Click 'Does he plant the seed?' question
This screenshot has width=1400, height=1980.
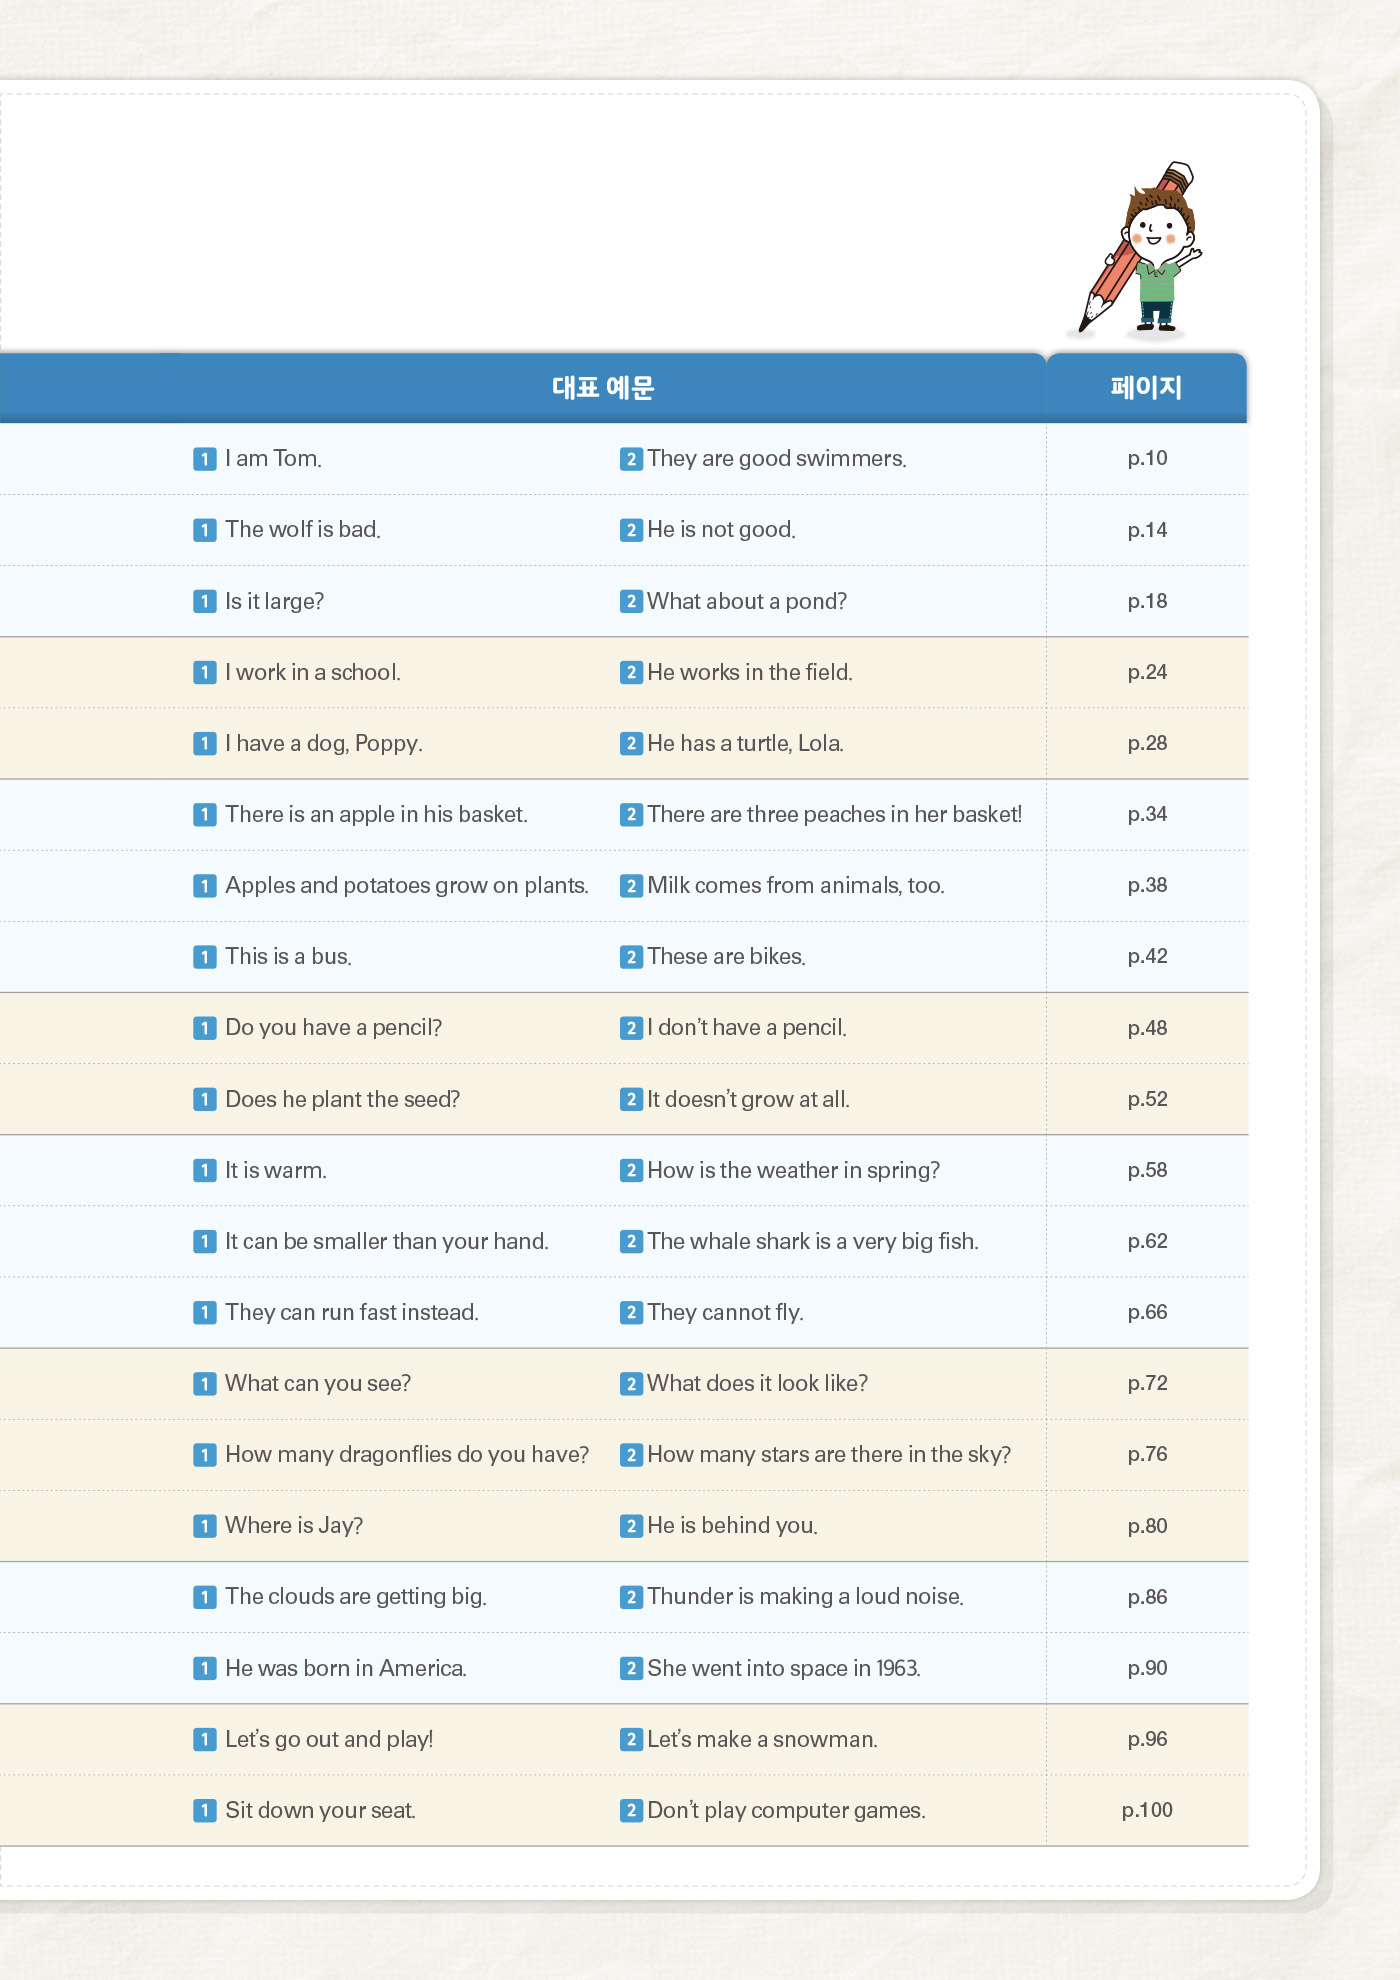(342, 1099)
